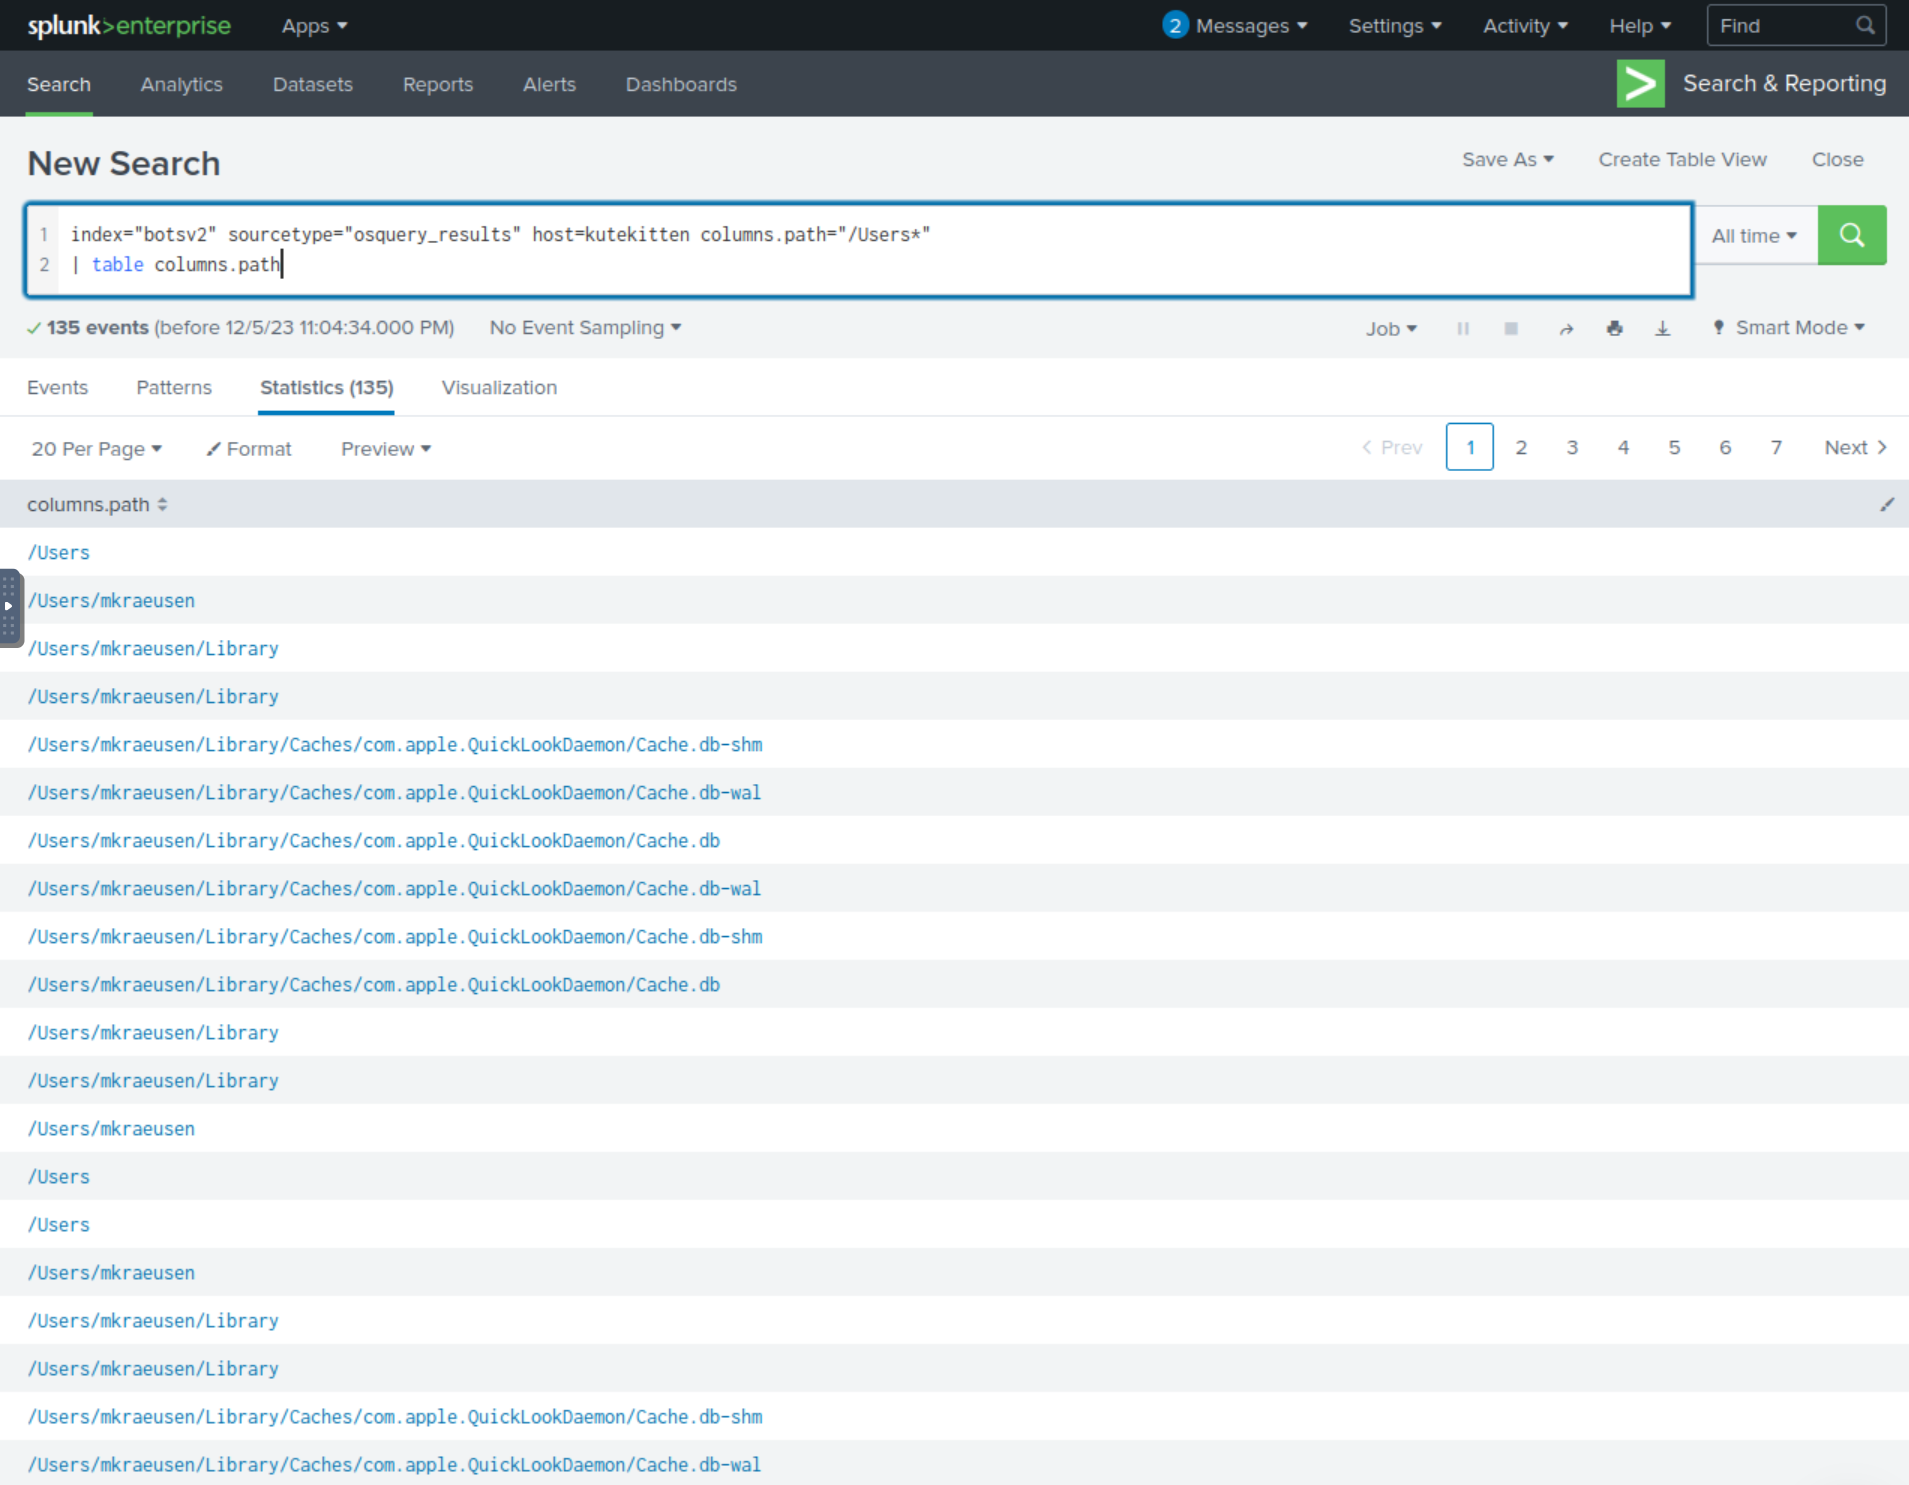Switch to the Patterns tab
The image size is (1909, 1485).
coord(174,387)
